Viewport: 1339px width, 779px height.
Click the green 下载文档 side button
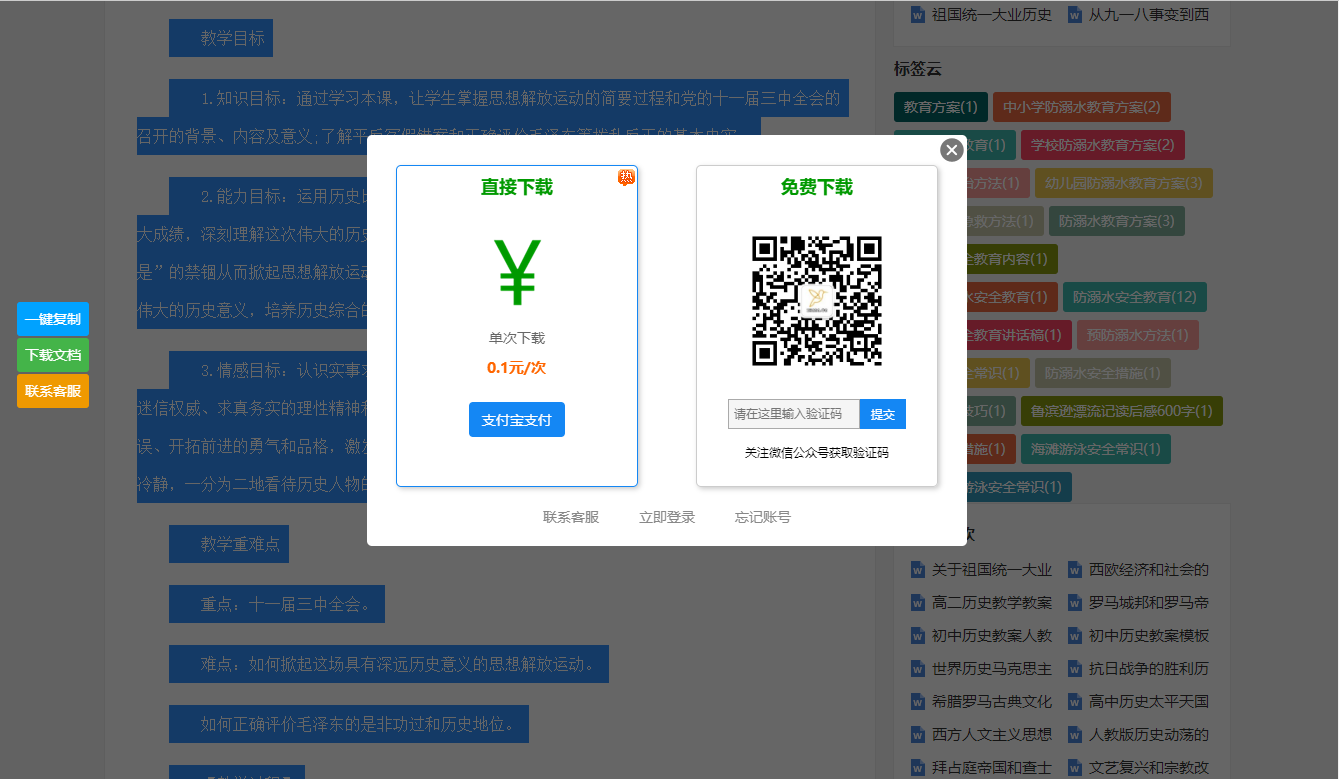53,355
